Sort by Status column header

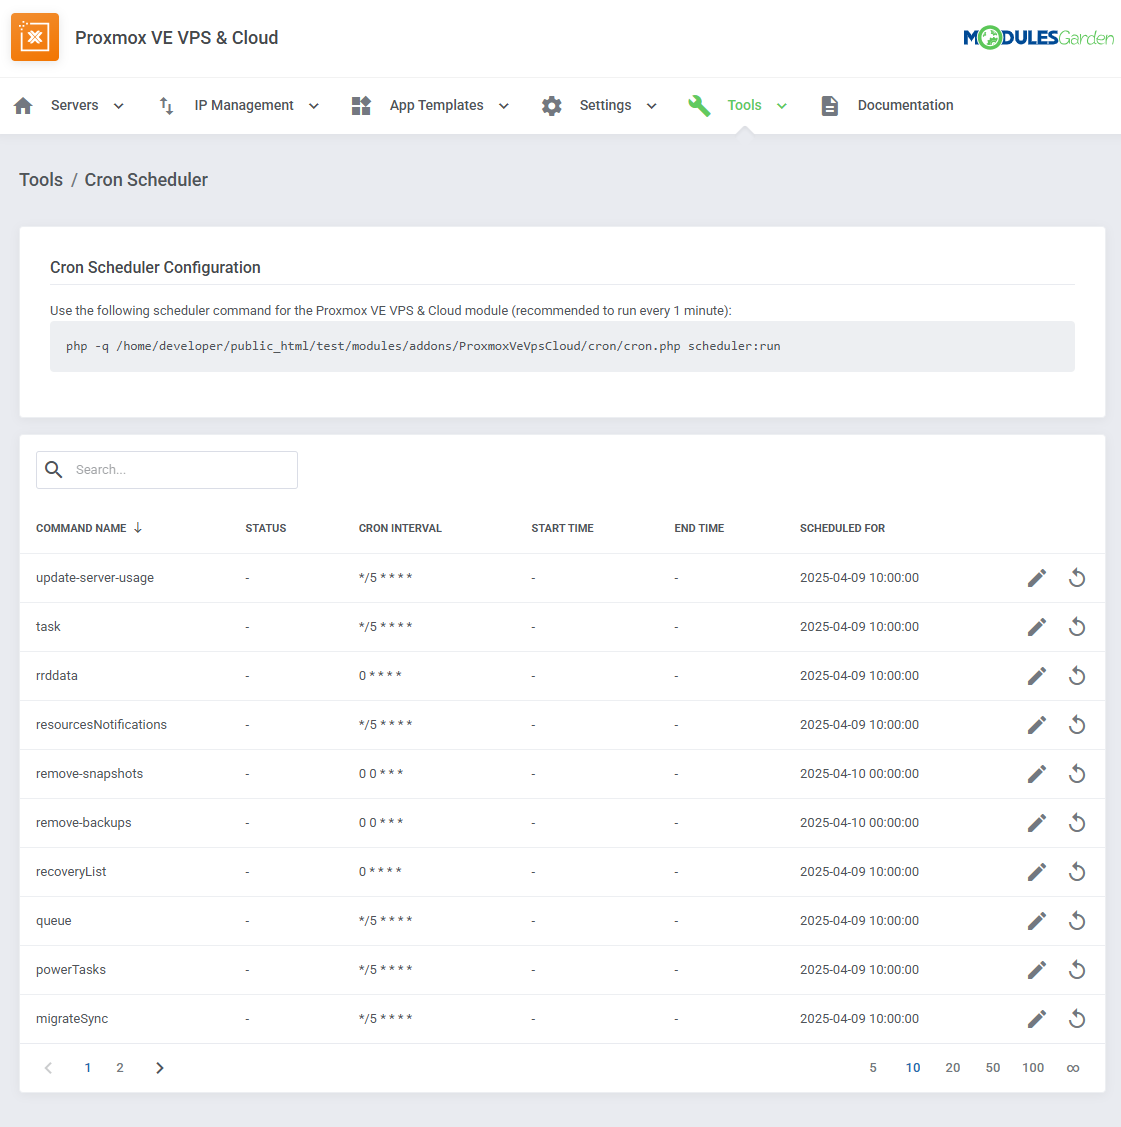click(265, 528)
